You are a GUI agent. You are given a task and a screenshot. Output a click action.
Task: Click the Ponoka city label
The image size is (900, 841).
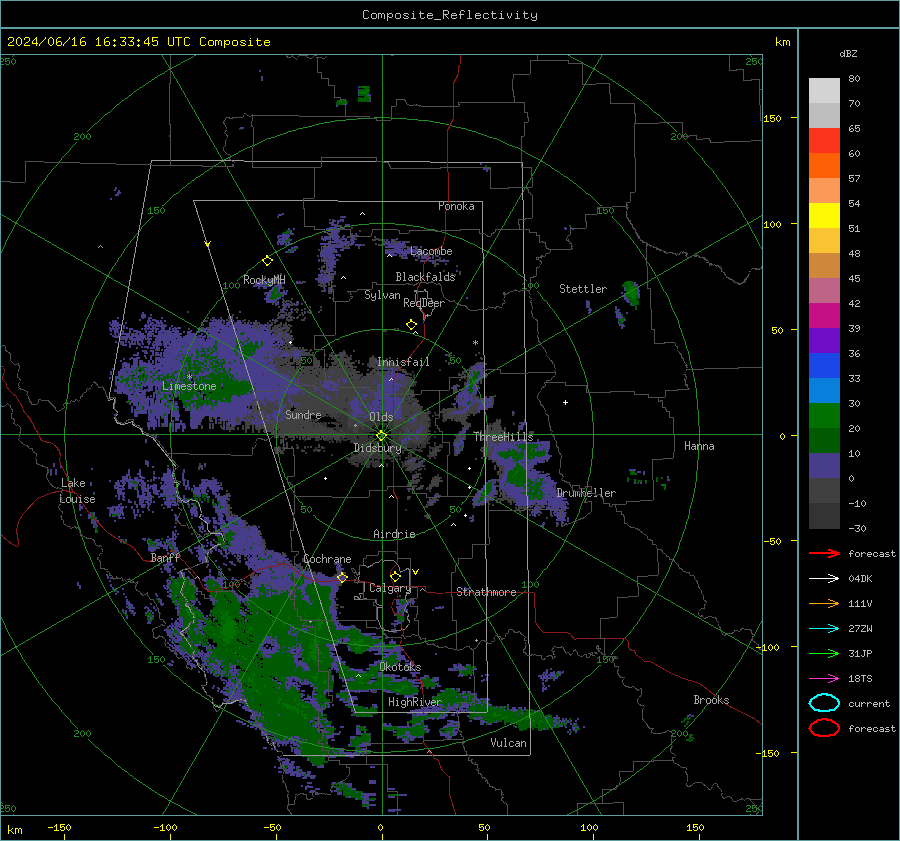[456, 206]
